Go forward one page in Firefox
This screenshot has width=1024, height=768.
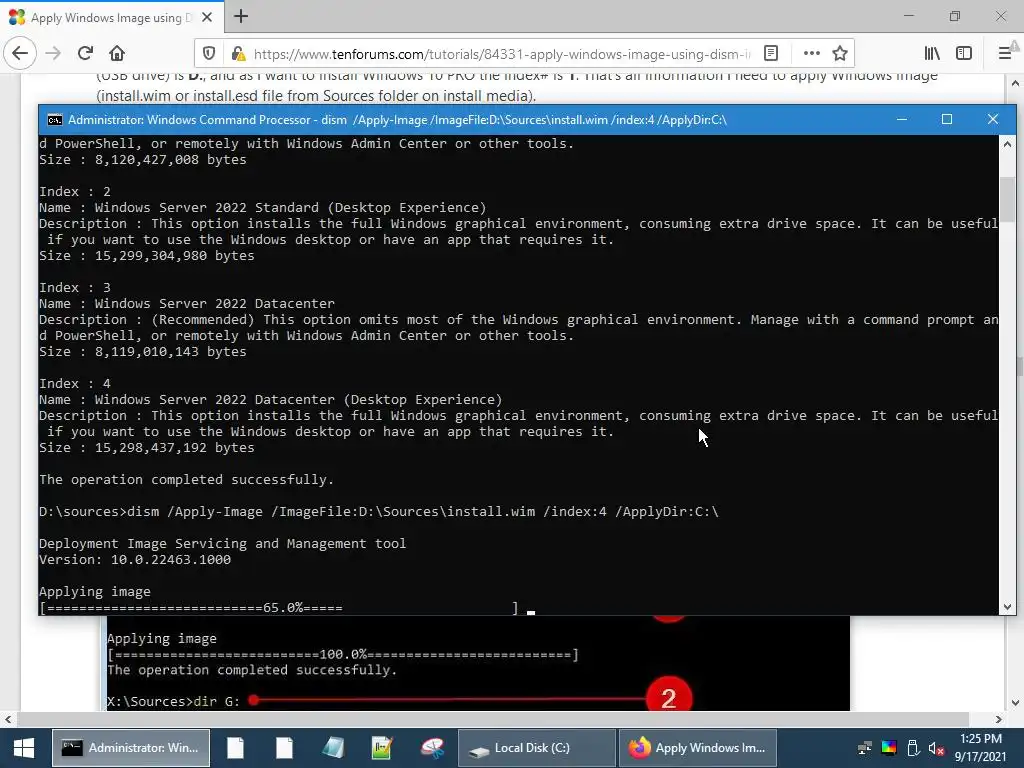(x=53, y=54)
